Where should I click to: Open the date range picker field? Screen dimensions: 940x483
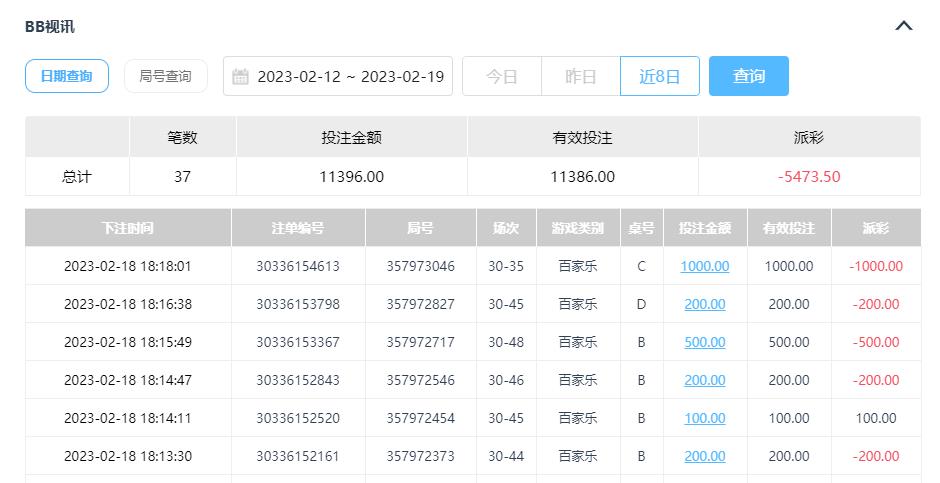[x=349, y=77]
